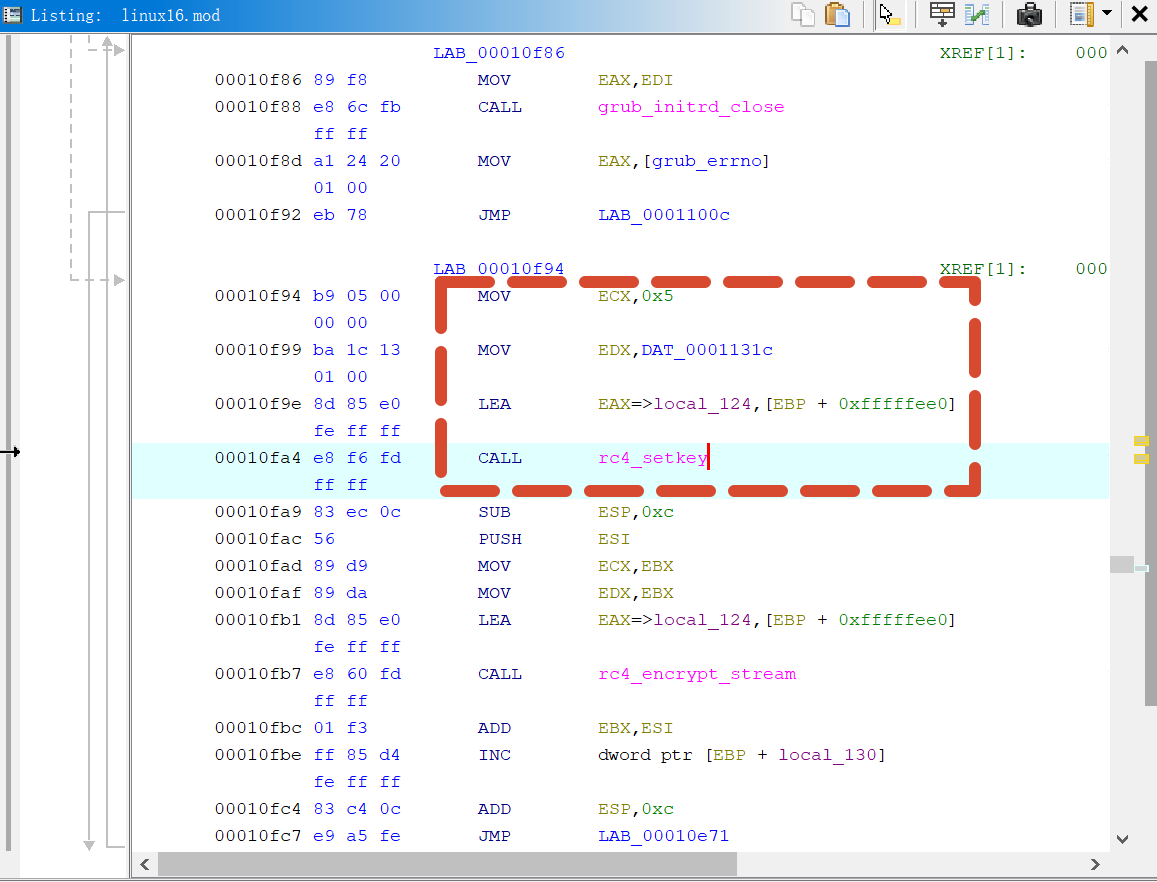Click the Copy icon in Listing toolbar
This screenshot has height=882, width=1157.
[x=803, y=15]
